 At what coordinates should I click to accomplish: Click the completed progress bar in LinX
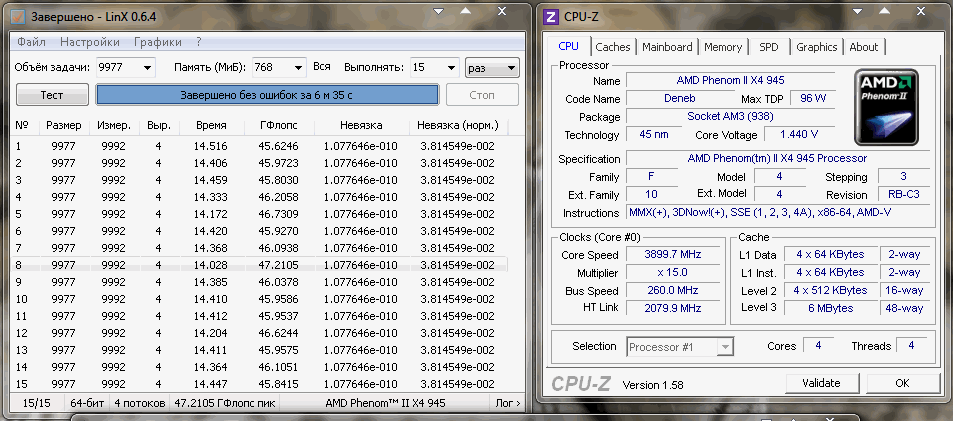point(267,95)
